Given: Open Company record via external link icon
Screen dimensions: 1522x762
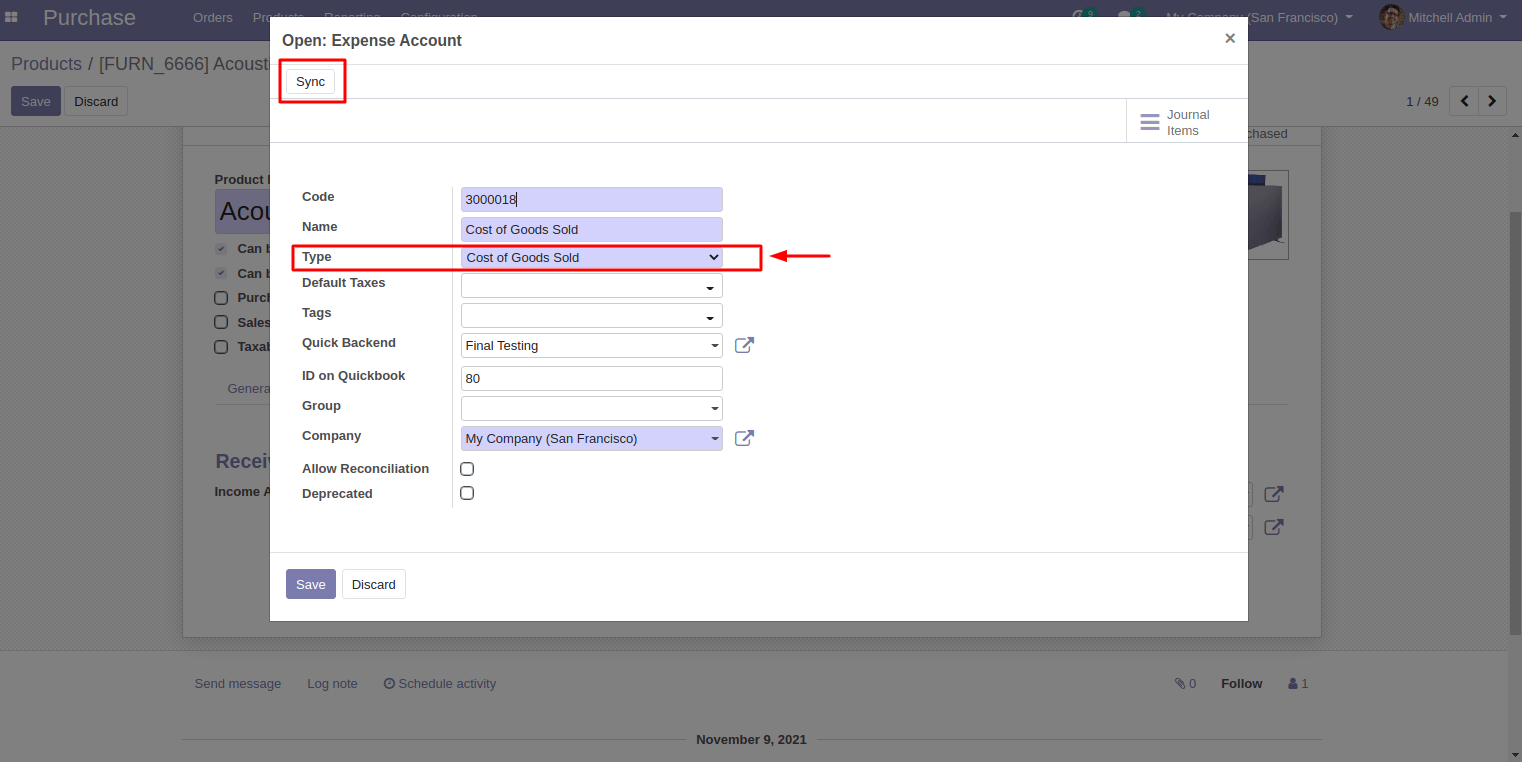Looking at the screenshot, I should point(744,438).
